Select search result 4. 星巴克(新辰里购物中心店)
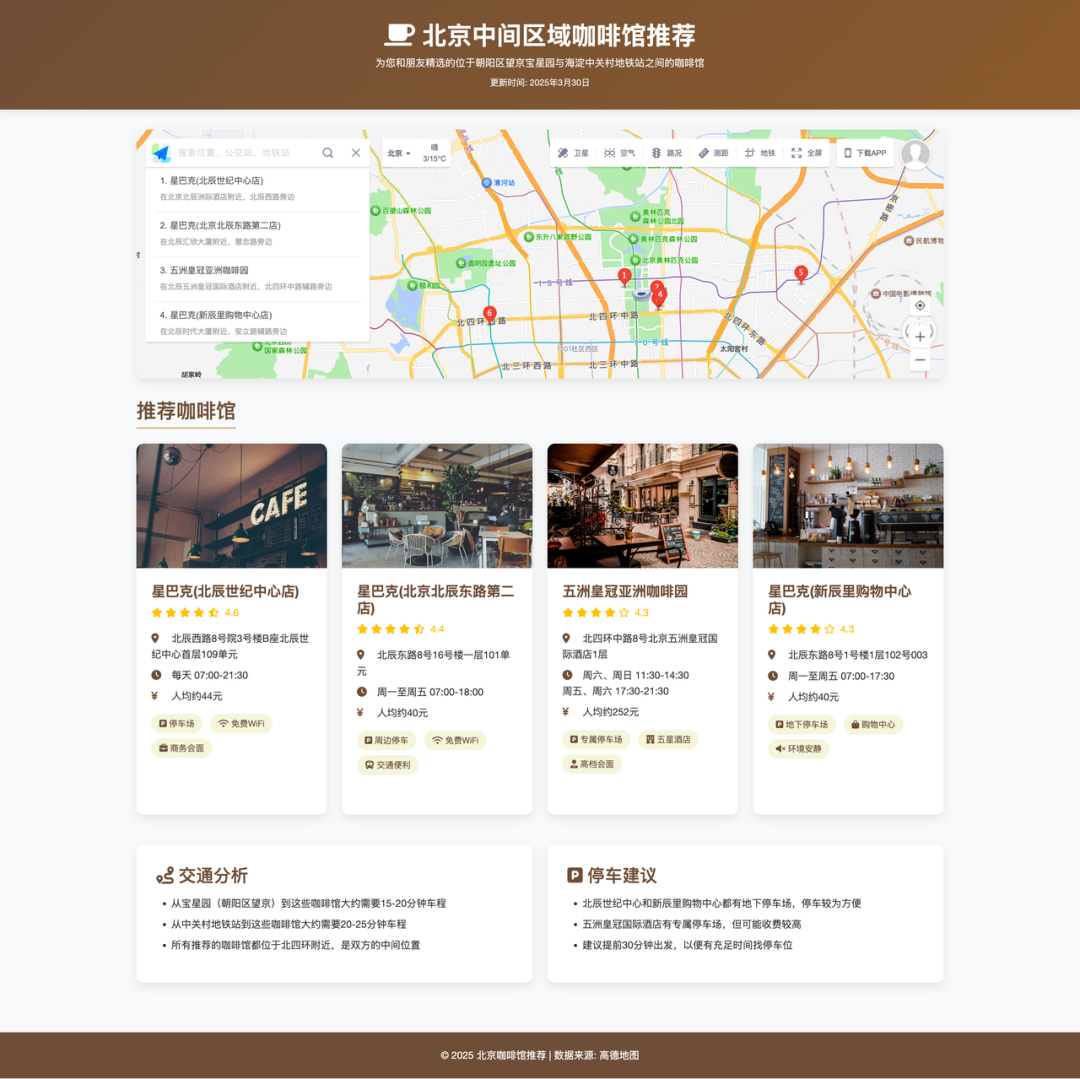 tap(258, 322)
